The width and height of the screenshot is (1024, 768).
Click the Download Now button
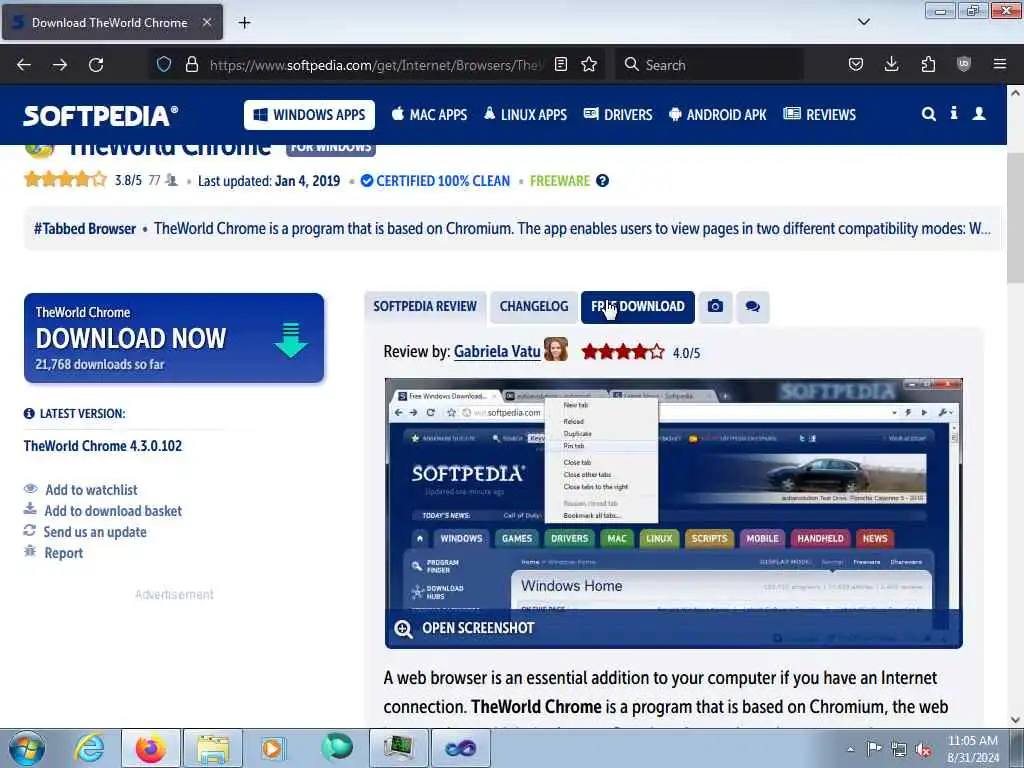pos(174,338)
